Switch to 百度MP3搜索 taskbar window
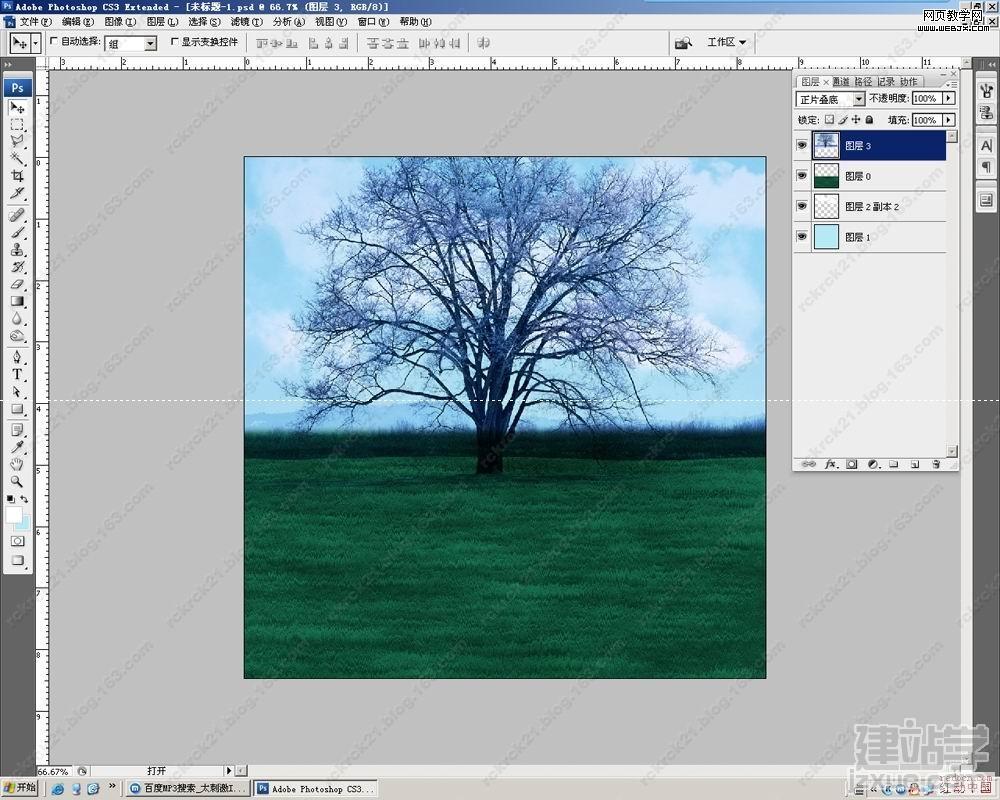1000x800 pixels. tap(188, 789)
